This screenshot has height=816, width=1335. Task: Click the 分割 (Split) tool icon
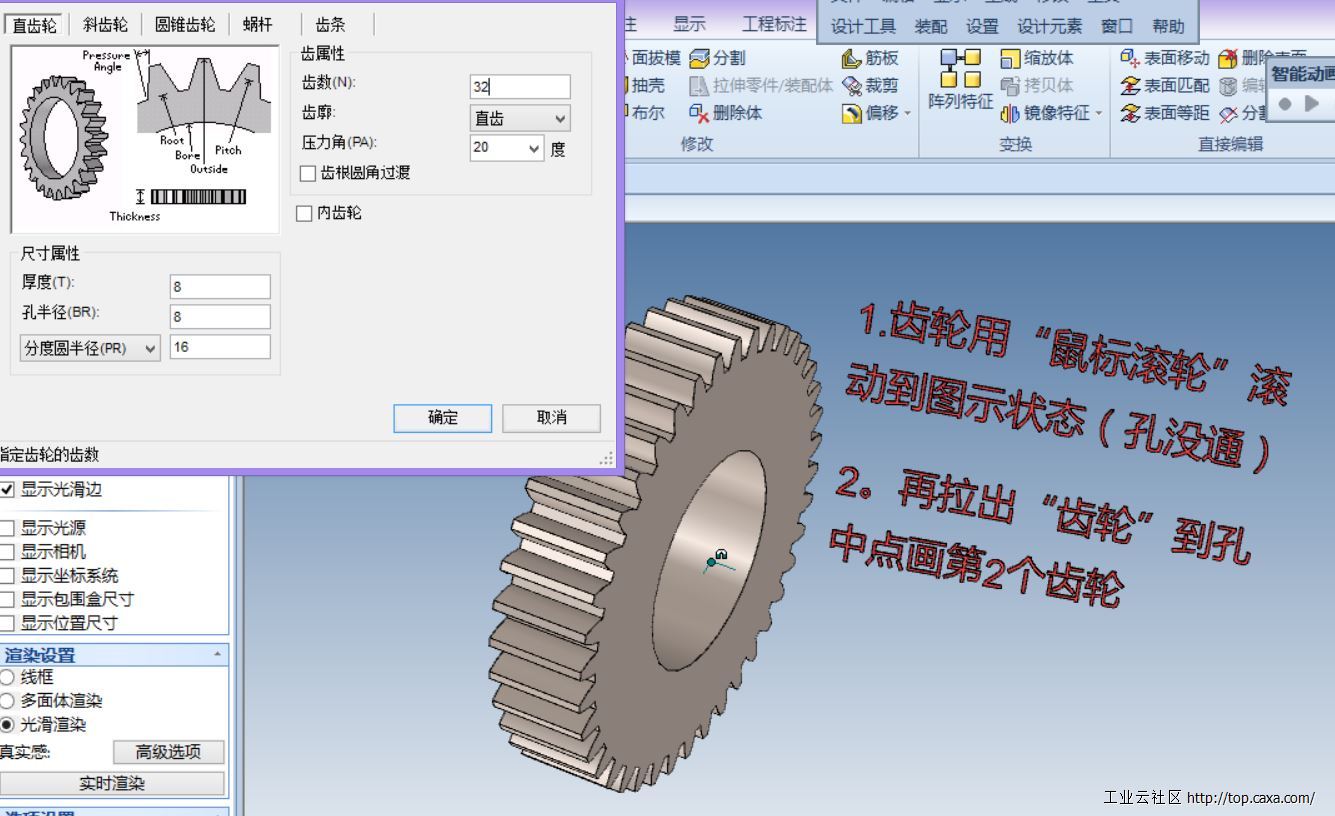(700, 59)
